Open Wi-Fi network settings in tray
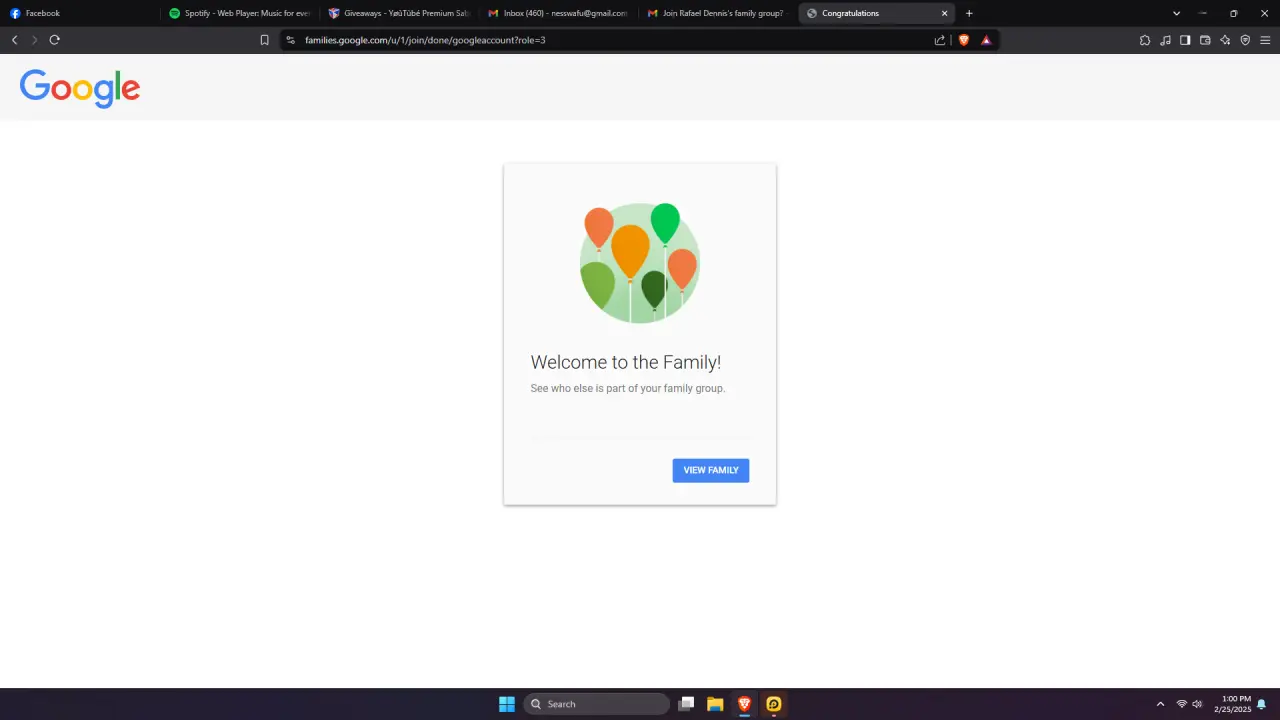This screenshot has height=720, width=1280. coord(1182,704)
